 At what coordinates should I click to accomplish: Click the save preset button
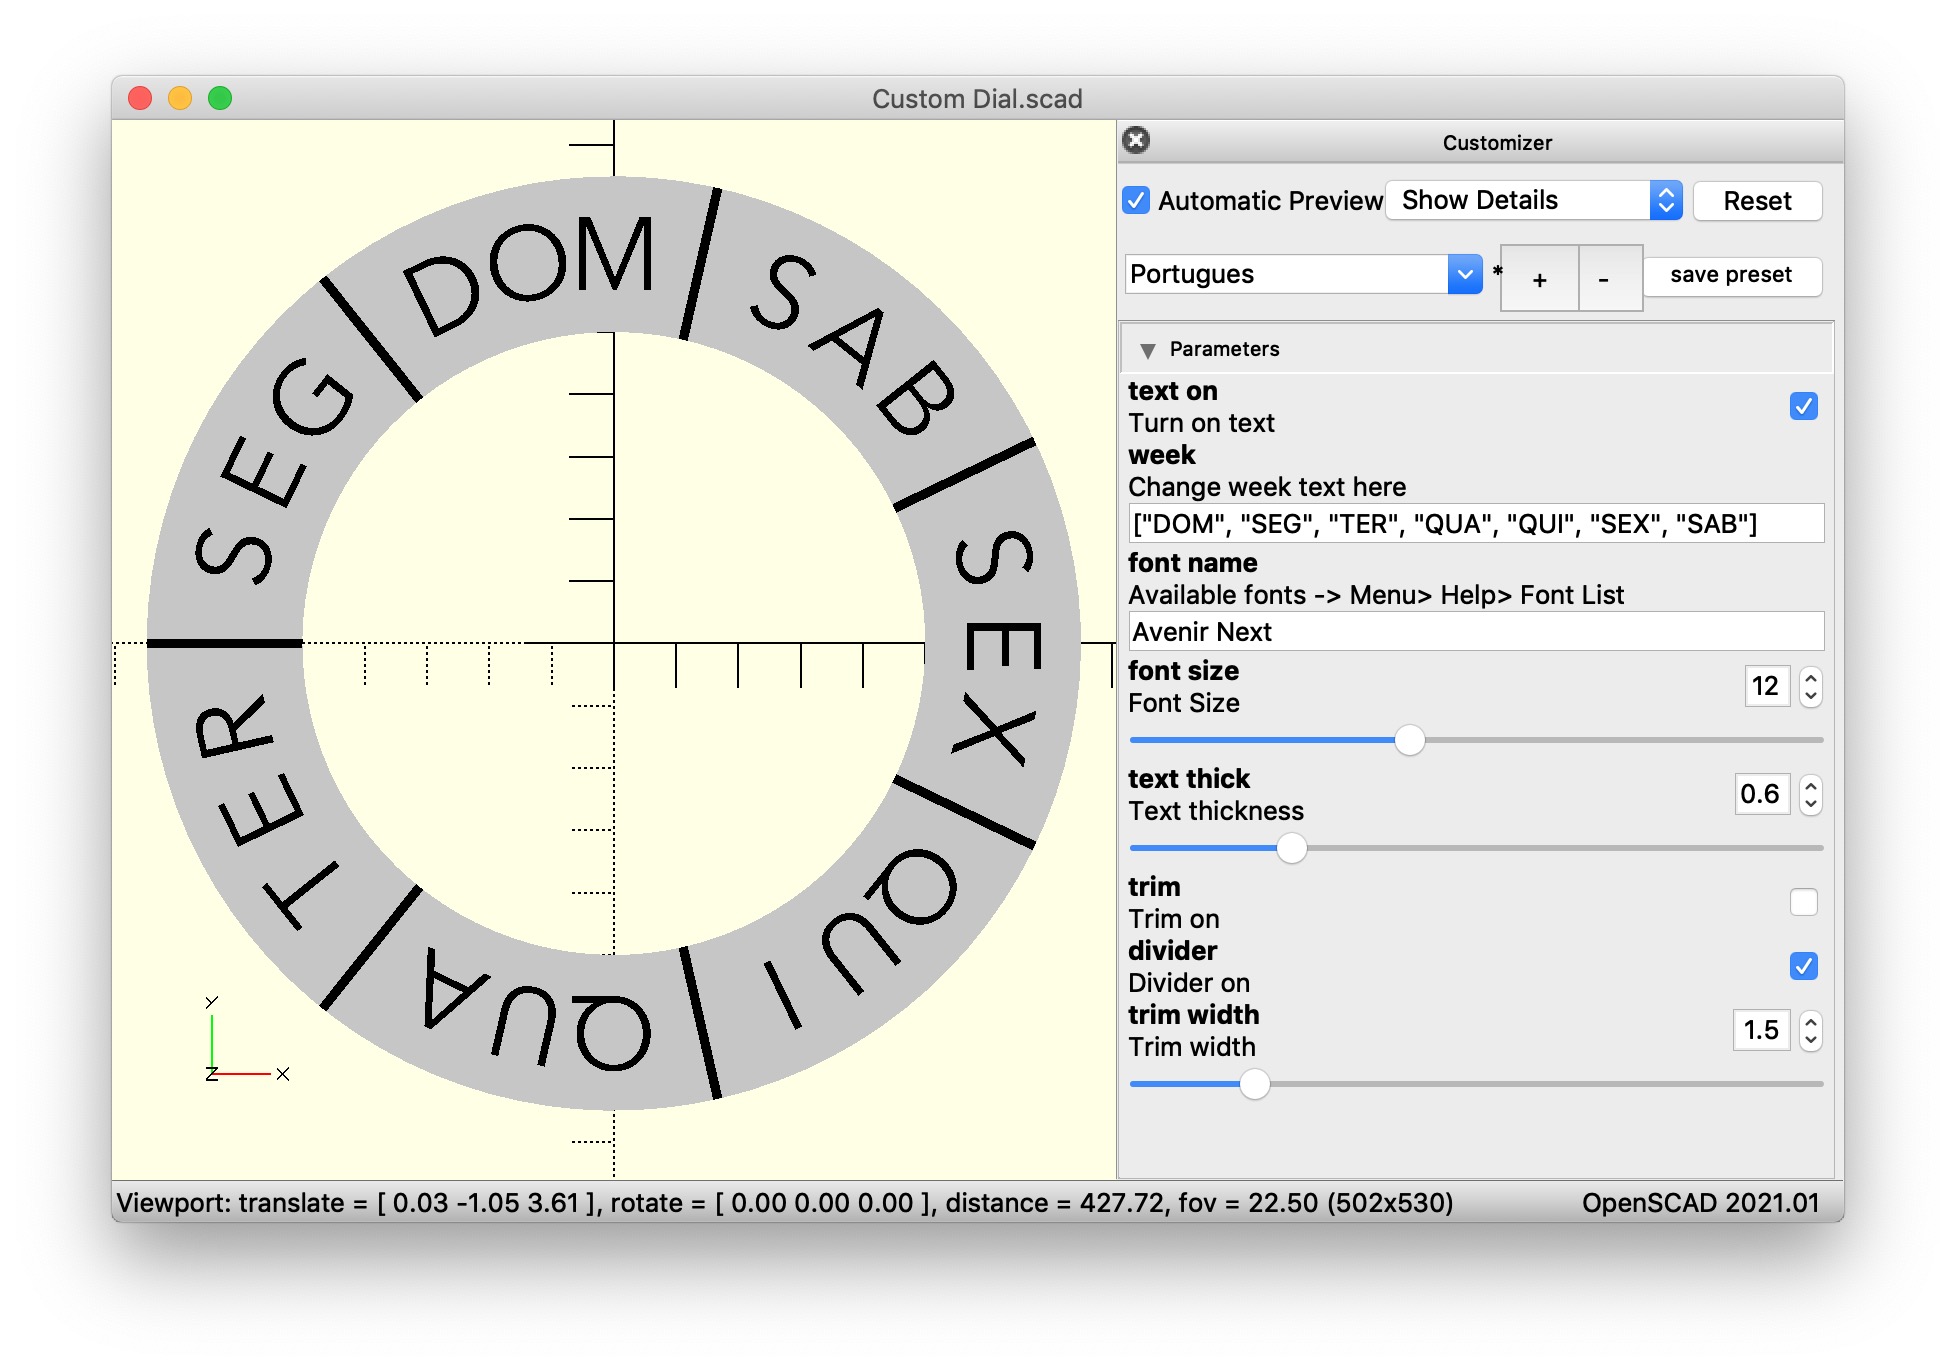(1731, 275)
